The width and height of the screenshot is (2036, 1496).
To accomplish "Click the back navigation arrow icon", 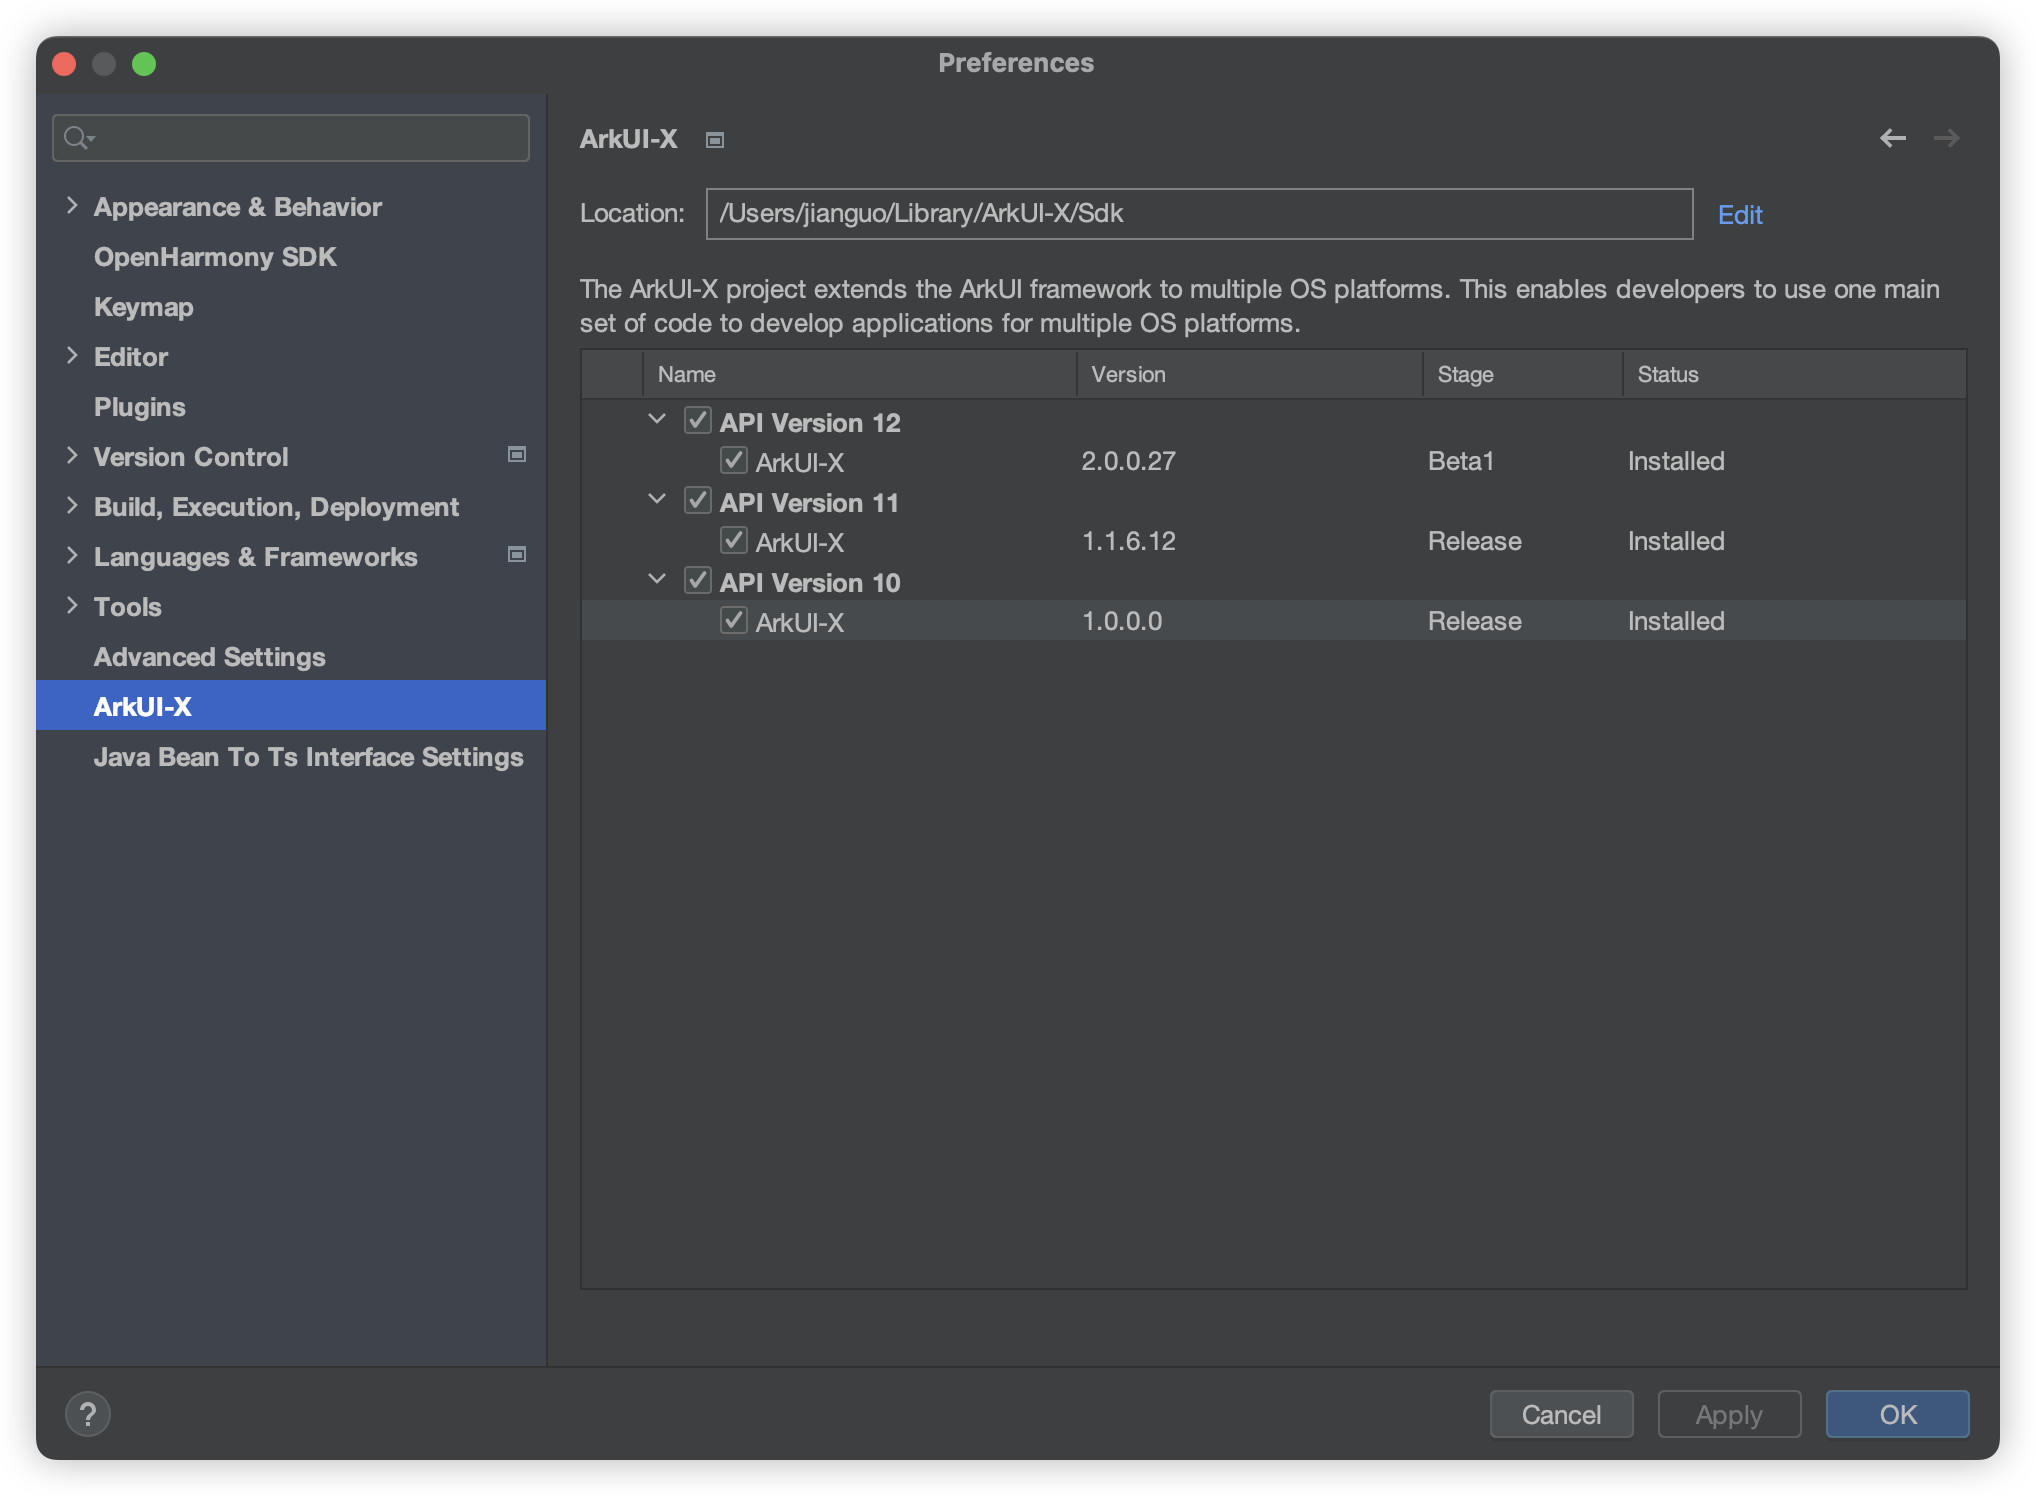I will (1894, 139).
